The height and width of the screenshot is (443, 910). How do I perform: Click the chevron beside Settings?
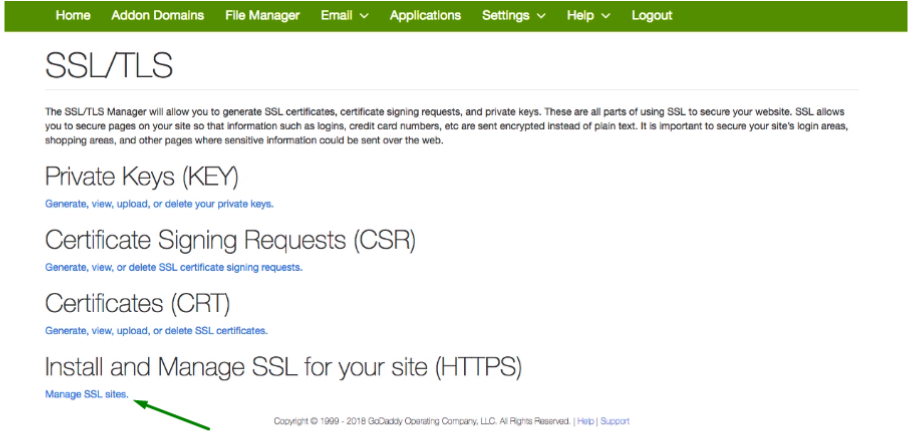click(x=541, y=16)
